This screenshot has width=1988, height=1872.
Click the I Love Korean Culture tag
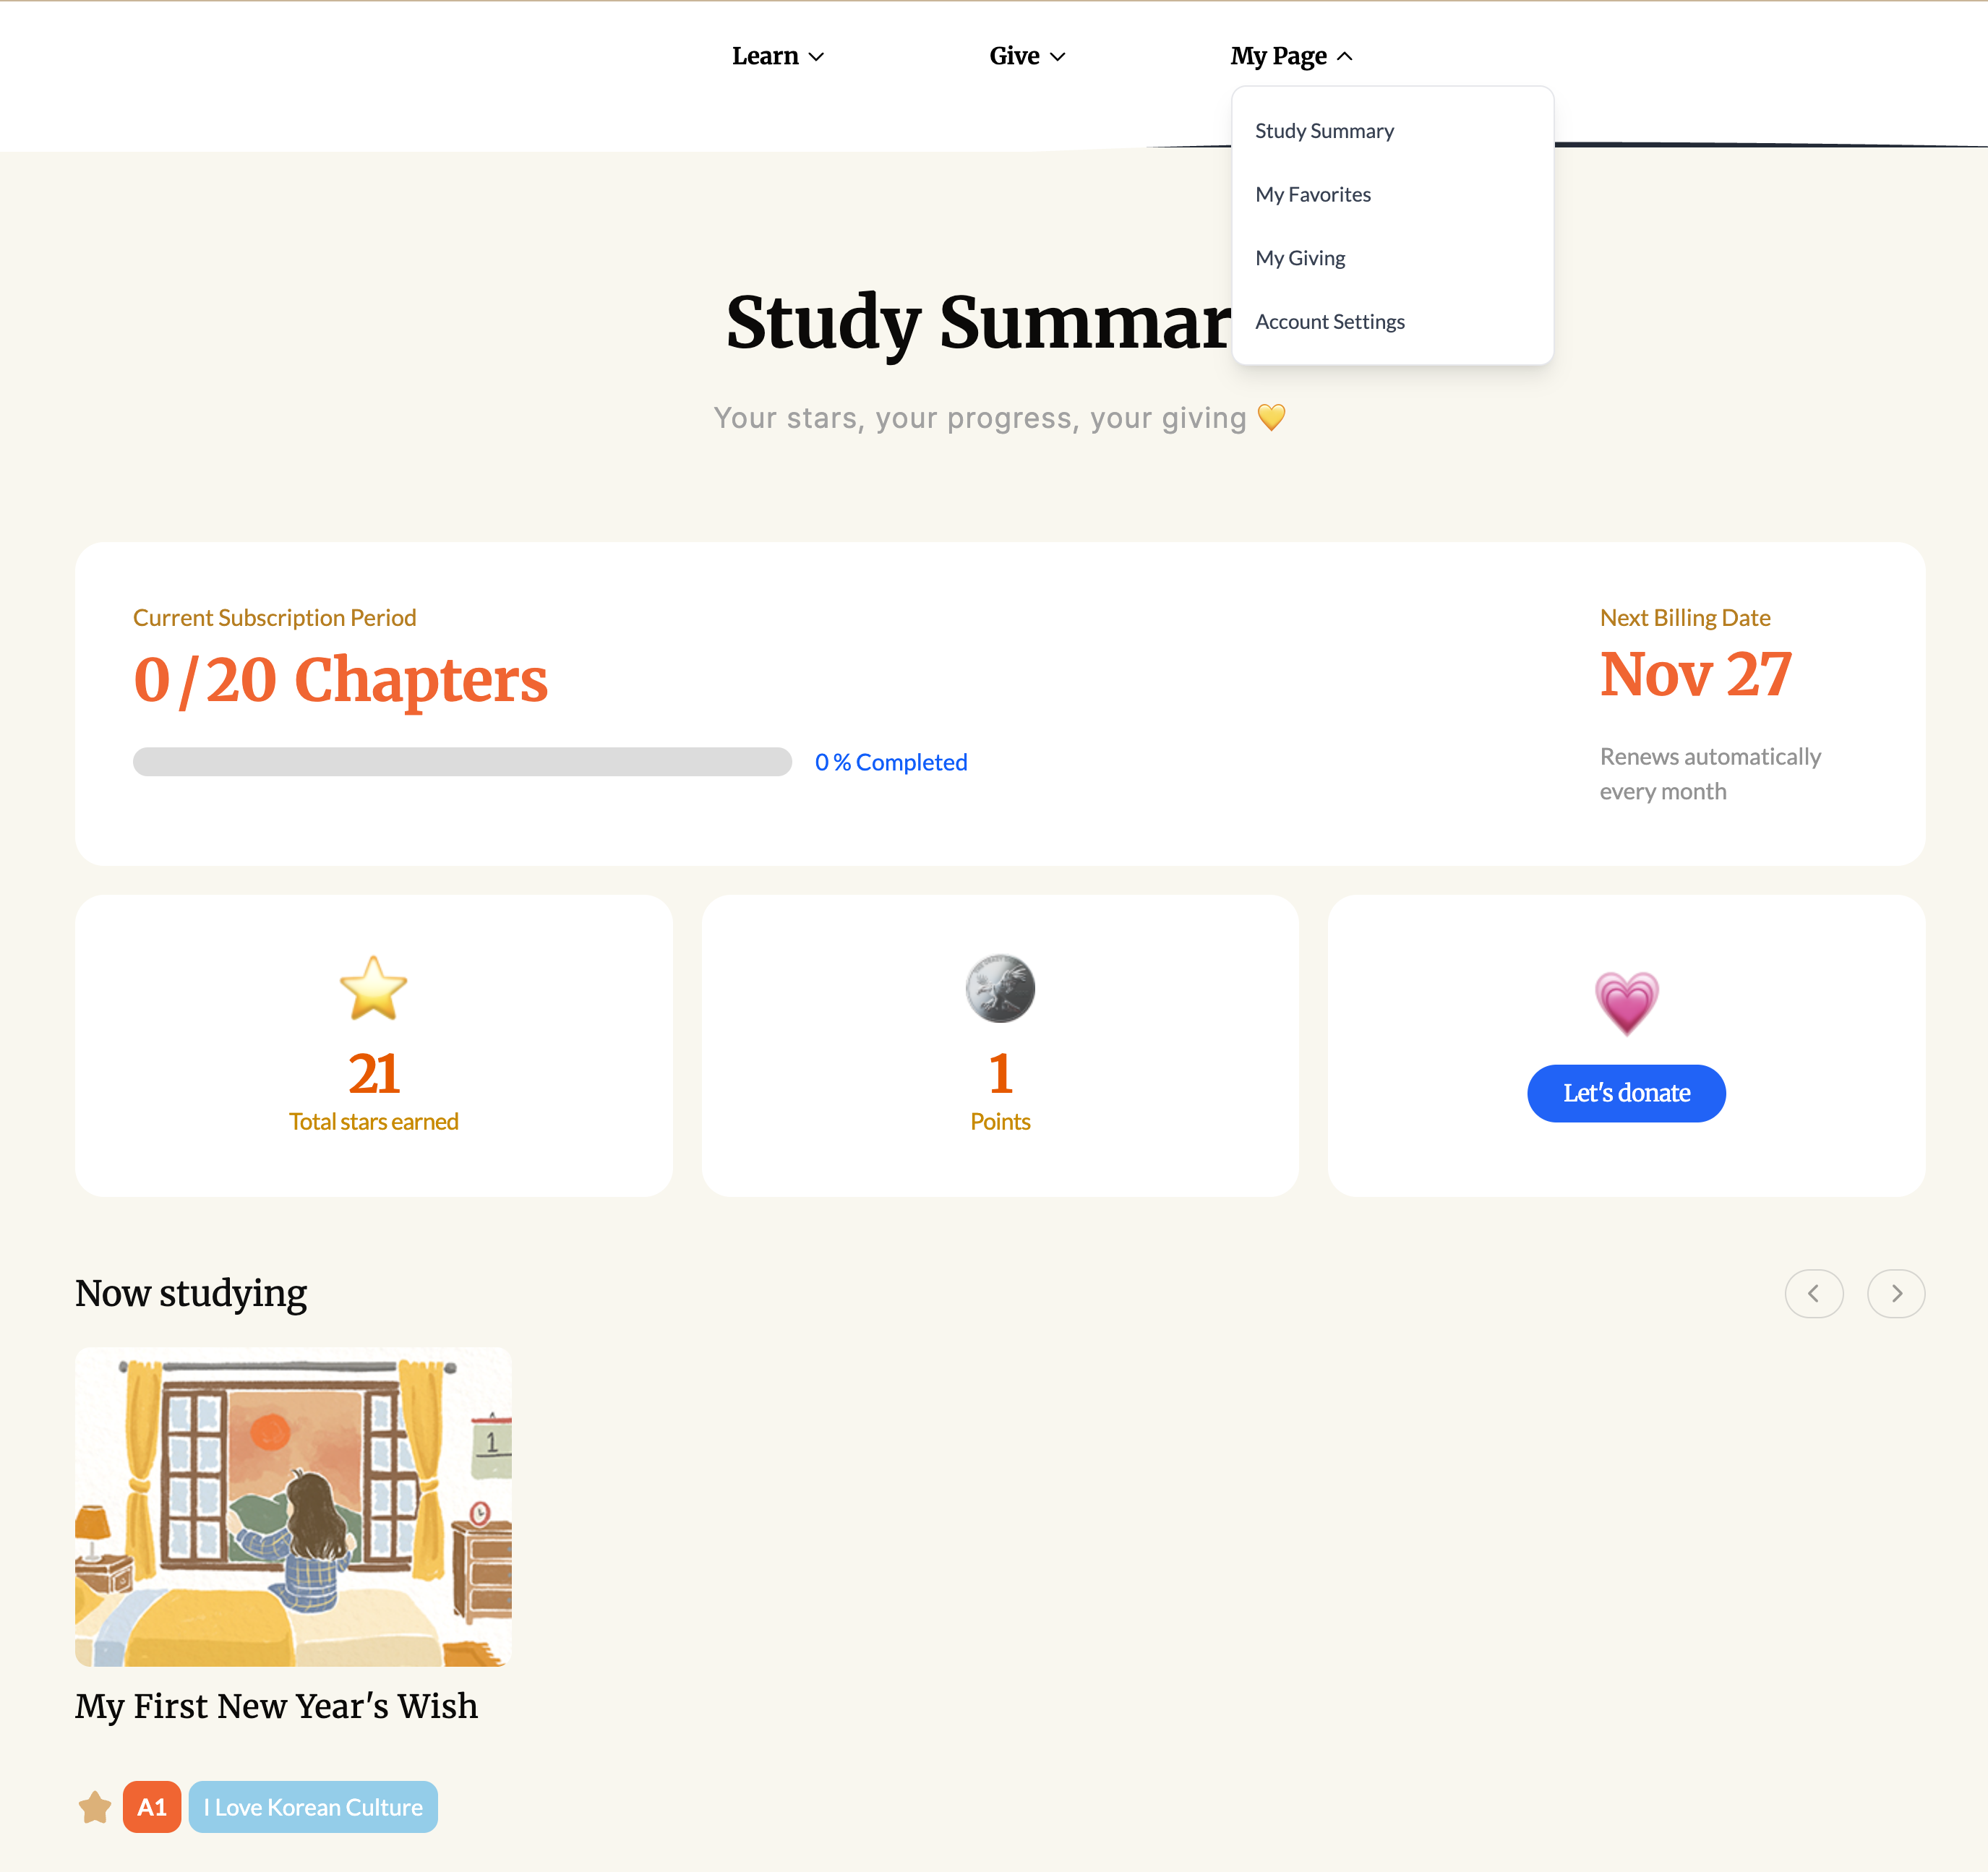coord(313,1807)
